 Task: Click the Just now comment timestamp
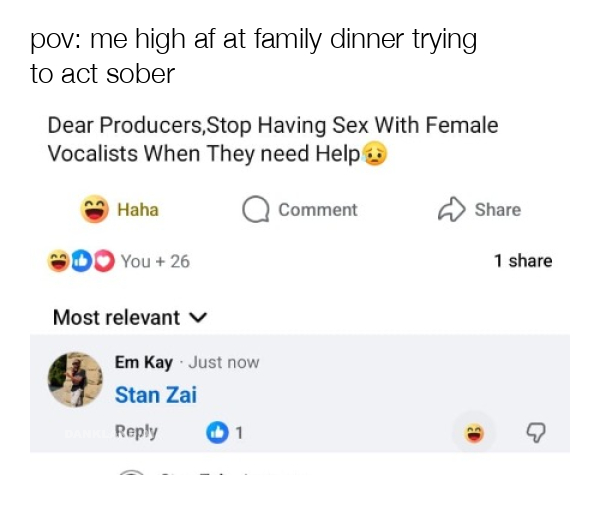(224, 362)
